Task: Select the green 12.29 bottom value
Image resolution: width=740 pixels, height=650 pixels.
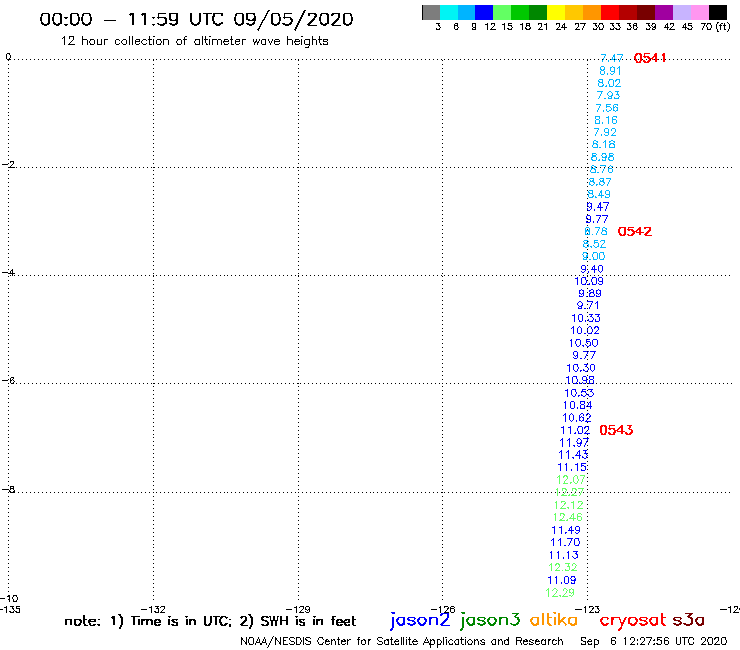Action: [x=560, y=592]
